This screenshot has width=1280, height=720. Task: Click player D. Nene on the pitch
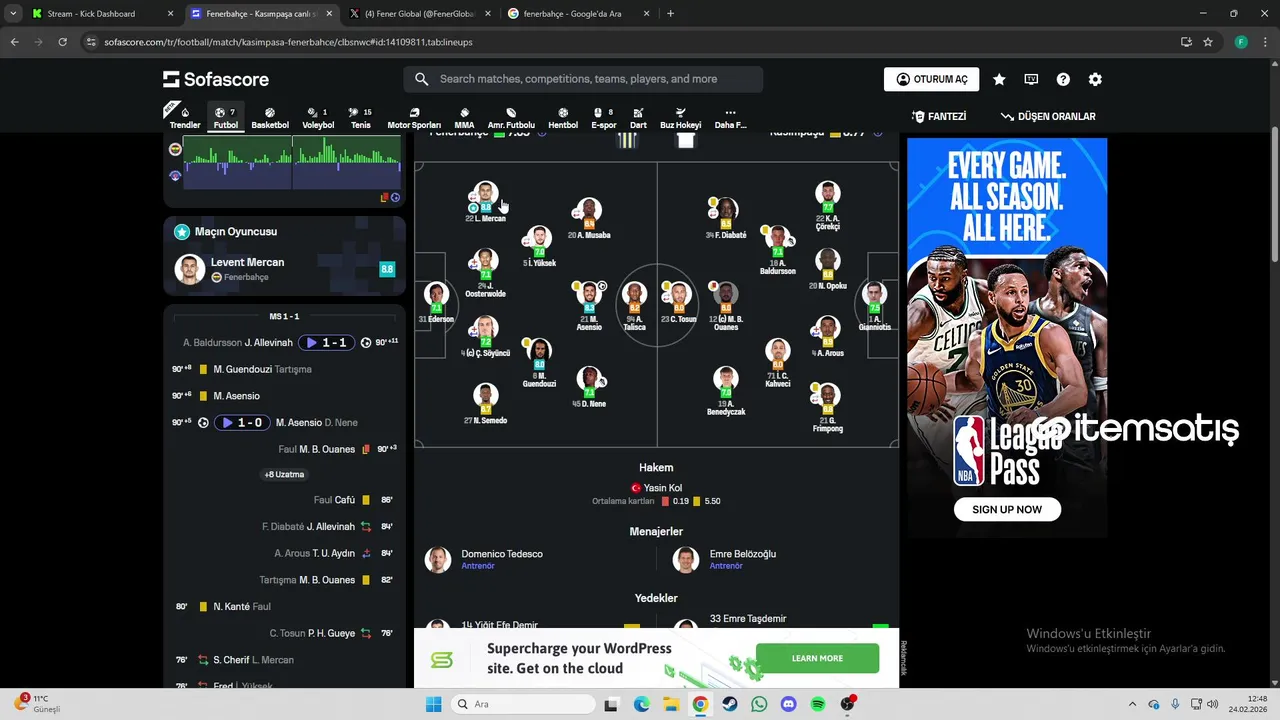tap(589, 387)
